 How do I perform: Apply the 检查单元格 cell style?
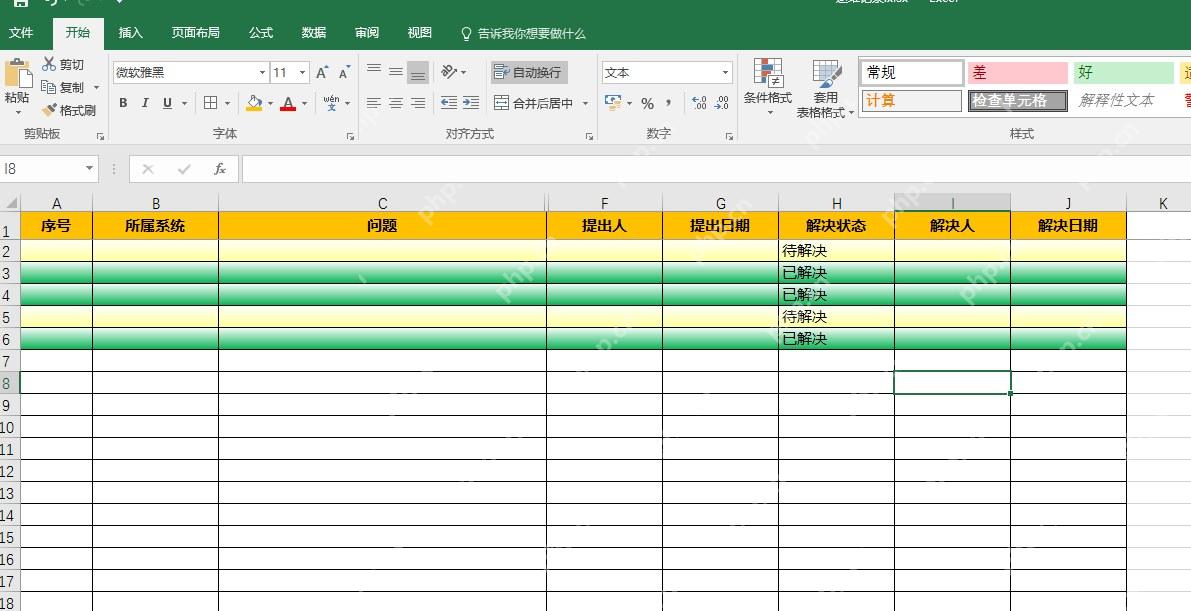pyautogui.click(x=1018, y=100)
